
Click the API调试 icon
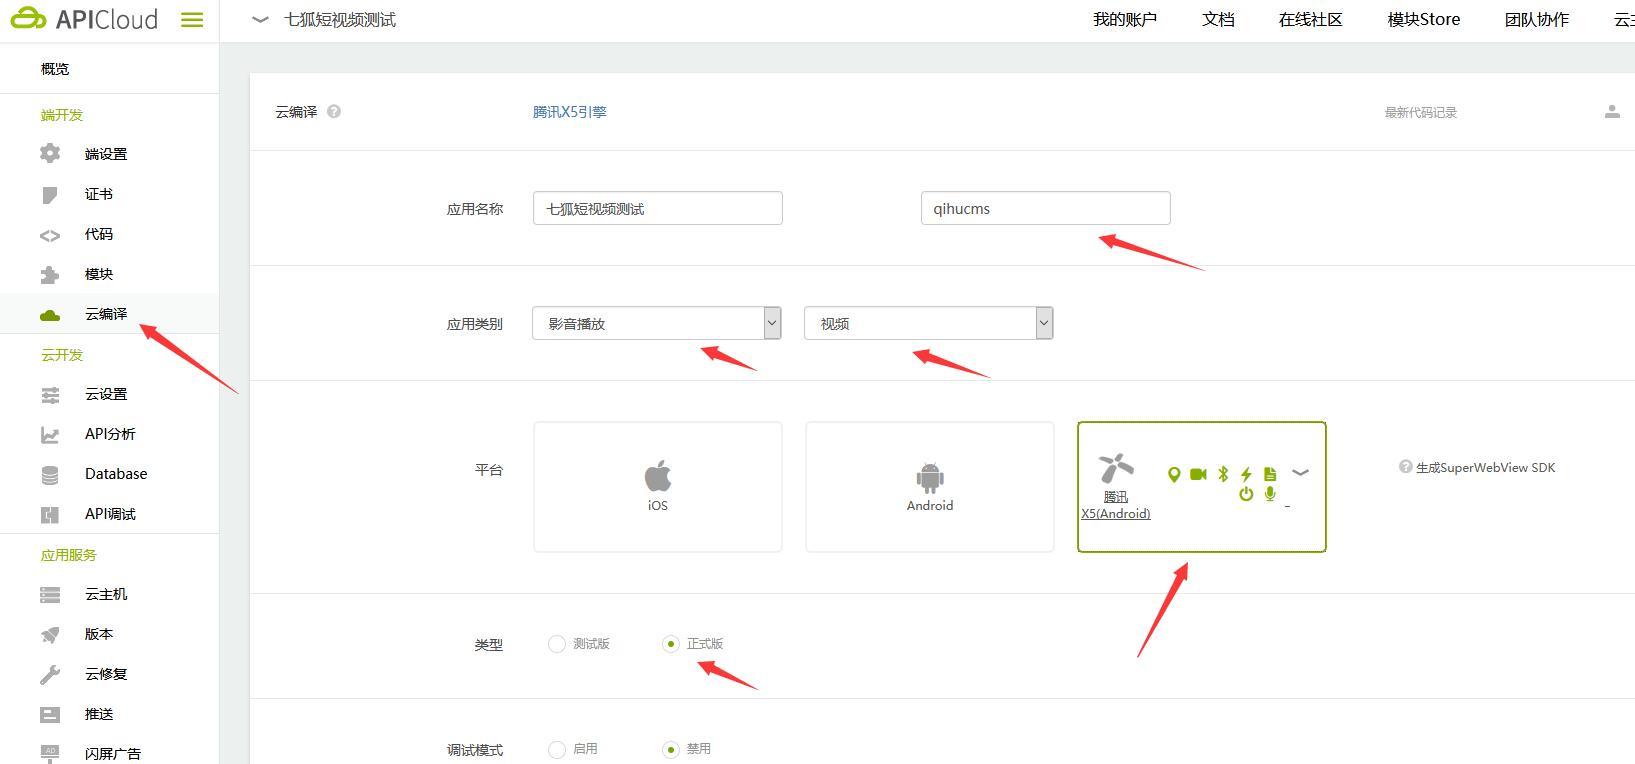(50, 514)
